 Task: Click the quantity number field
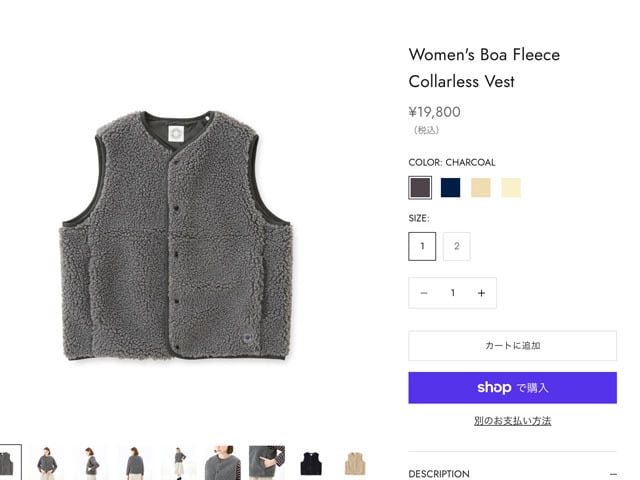click(x=452, y=293)
